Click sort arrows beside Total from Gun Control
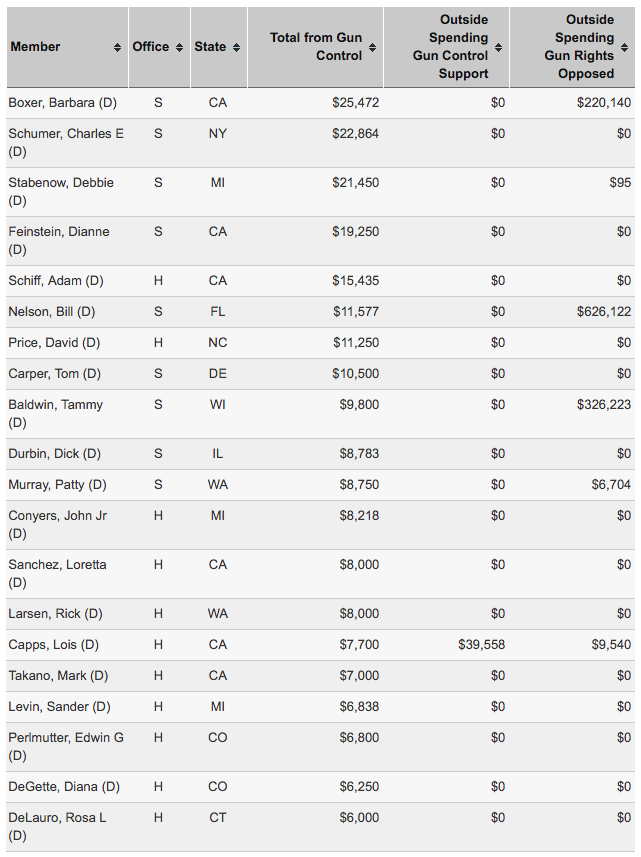Viewport: 641px width, 857px height. coord(372,47)
